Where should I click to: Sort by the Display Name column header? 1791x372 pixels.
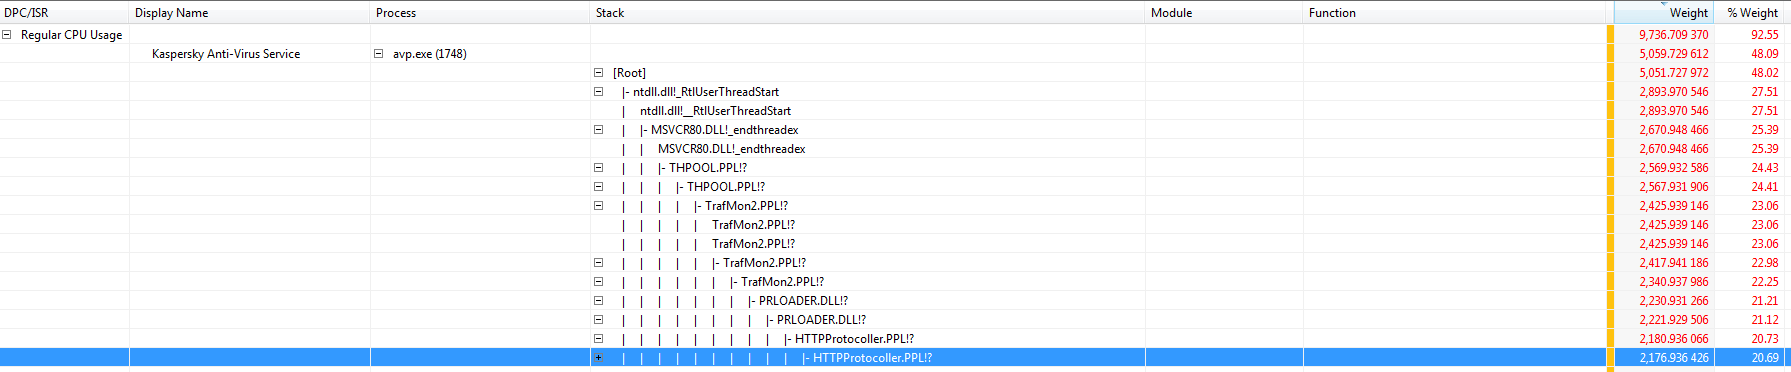[250, 13]
